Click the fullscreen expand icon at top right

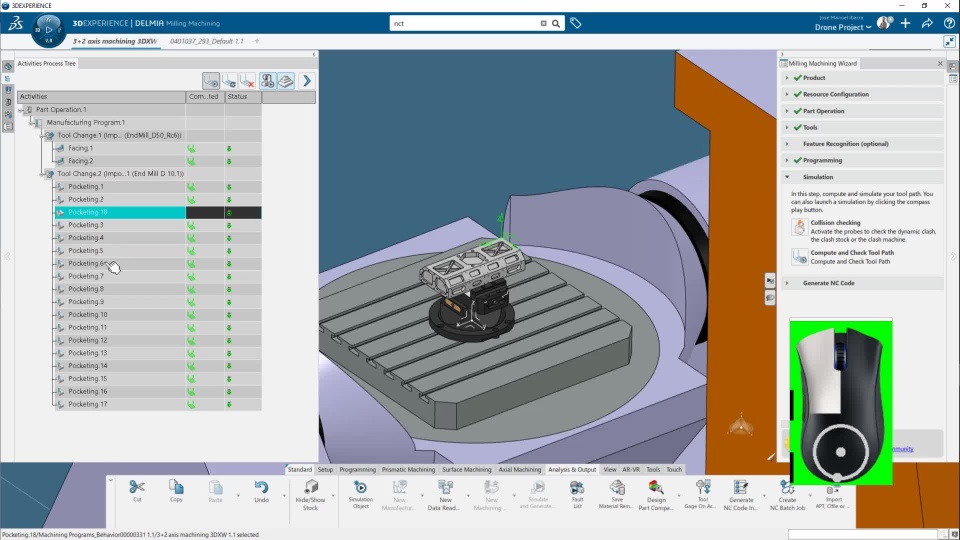(950, 41)
